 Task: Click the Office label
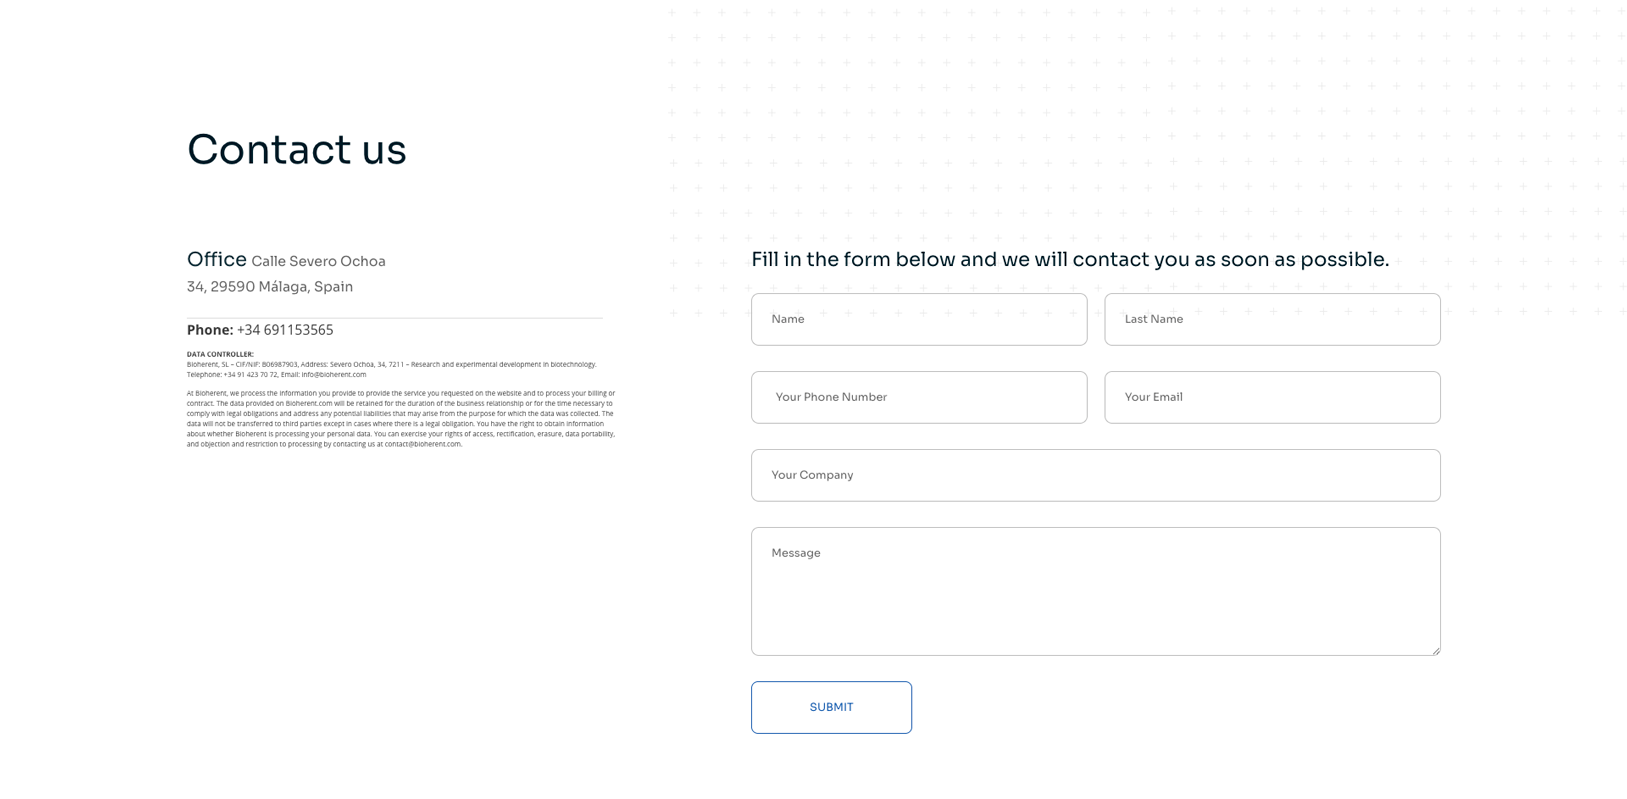tap(216, 260)
